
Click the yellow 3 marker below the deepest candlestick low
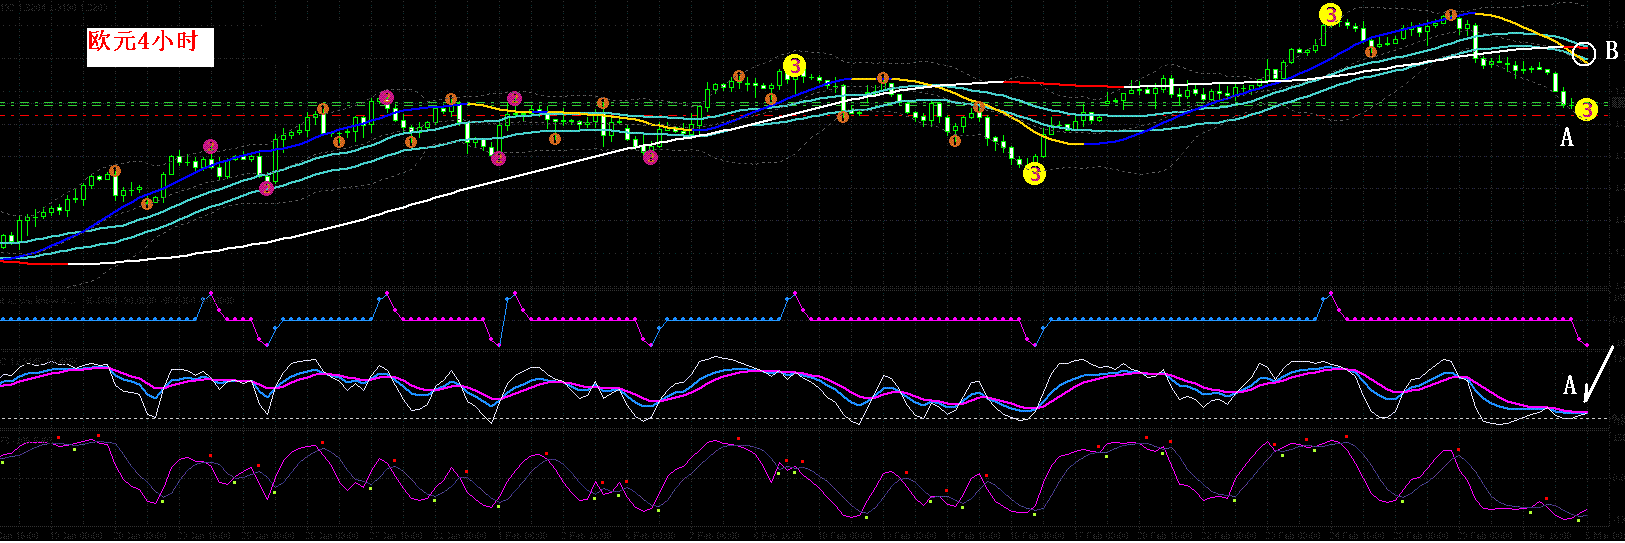1034,173
